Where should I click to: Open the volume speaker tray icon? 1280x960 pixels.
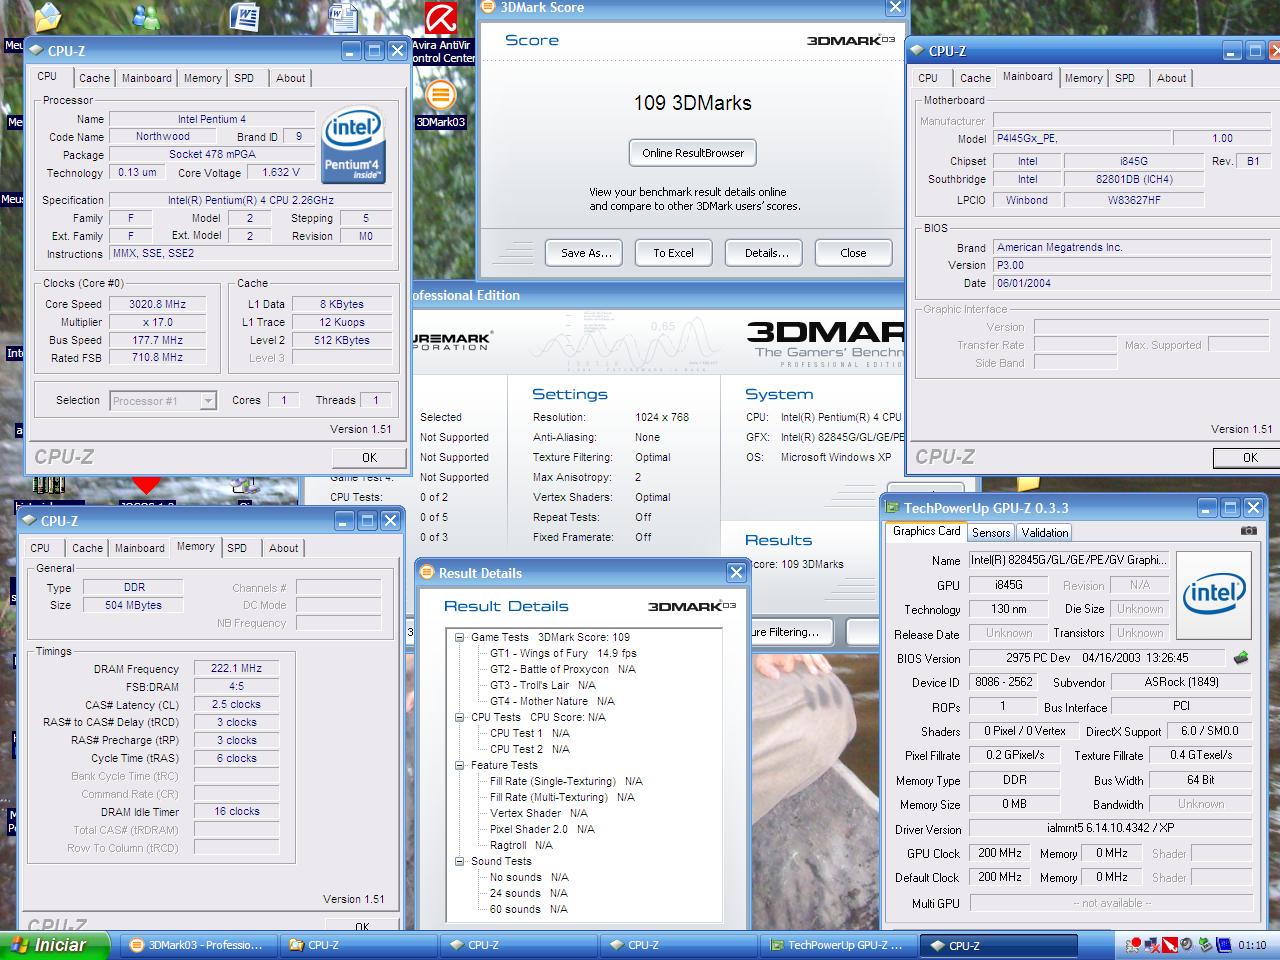pos(1186,945)
